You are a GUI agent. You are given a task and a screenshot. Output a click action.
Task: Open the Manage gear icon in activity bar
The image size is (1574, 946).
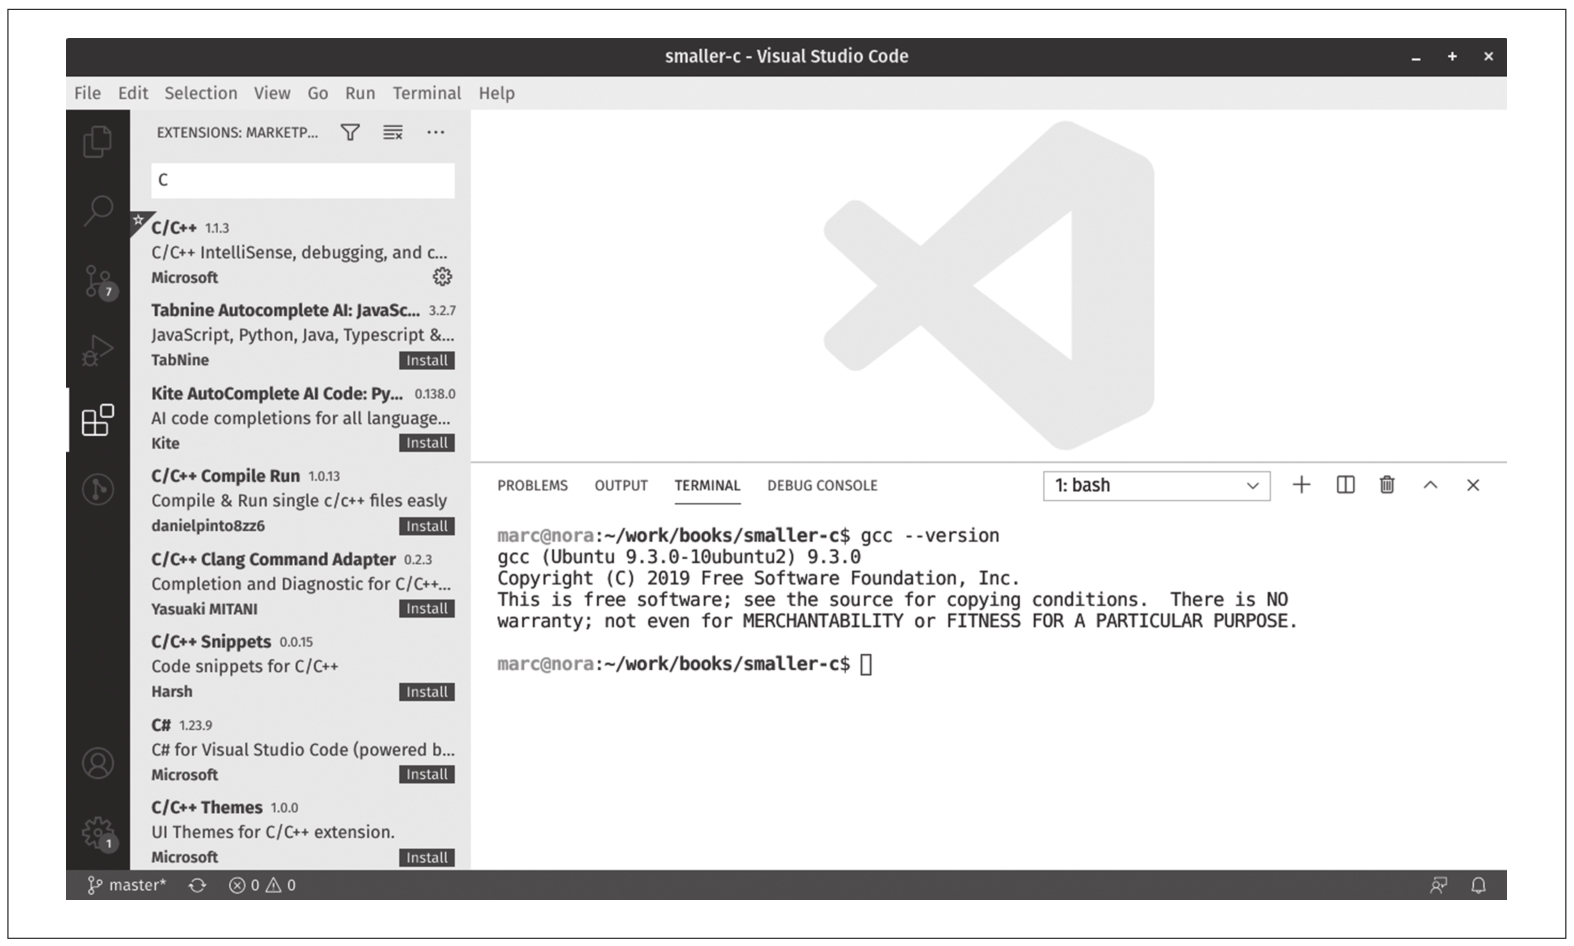click(98, 833)
